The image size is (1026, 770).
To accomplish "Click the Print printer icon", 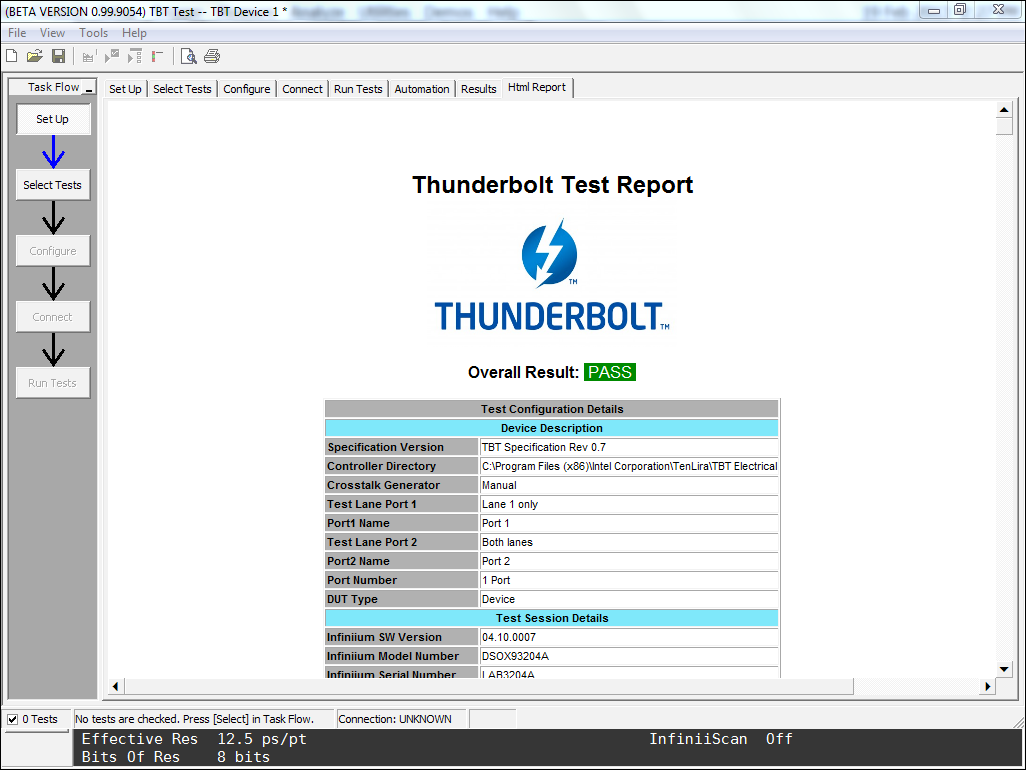I will 212,56.
